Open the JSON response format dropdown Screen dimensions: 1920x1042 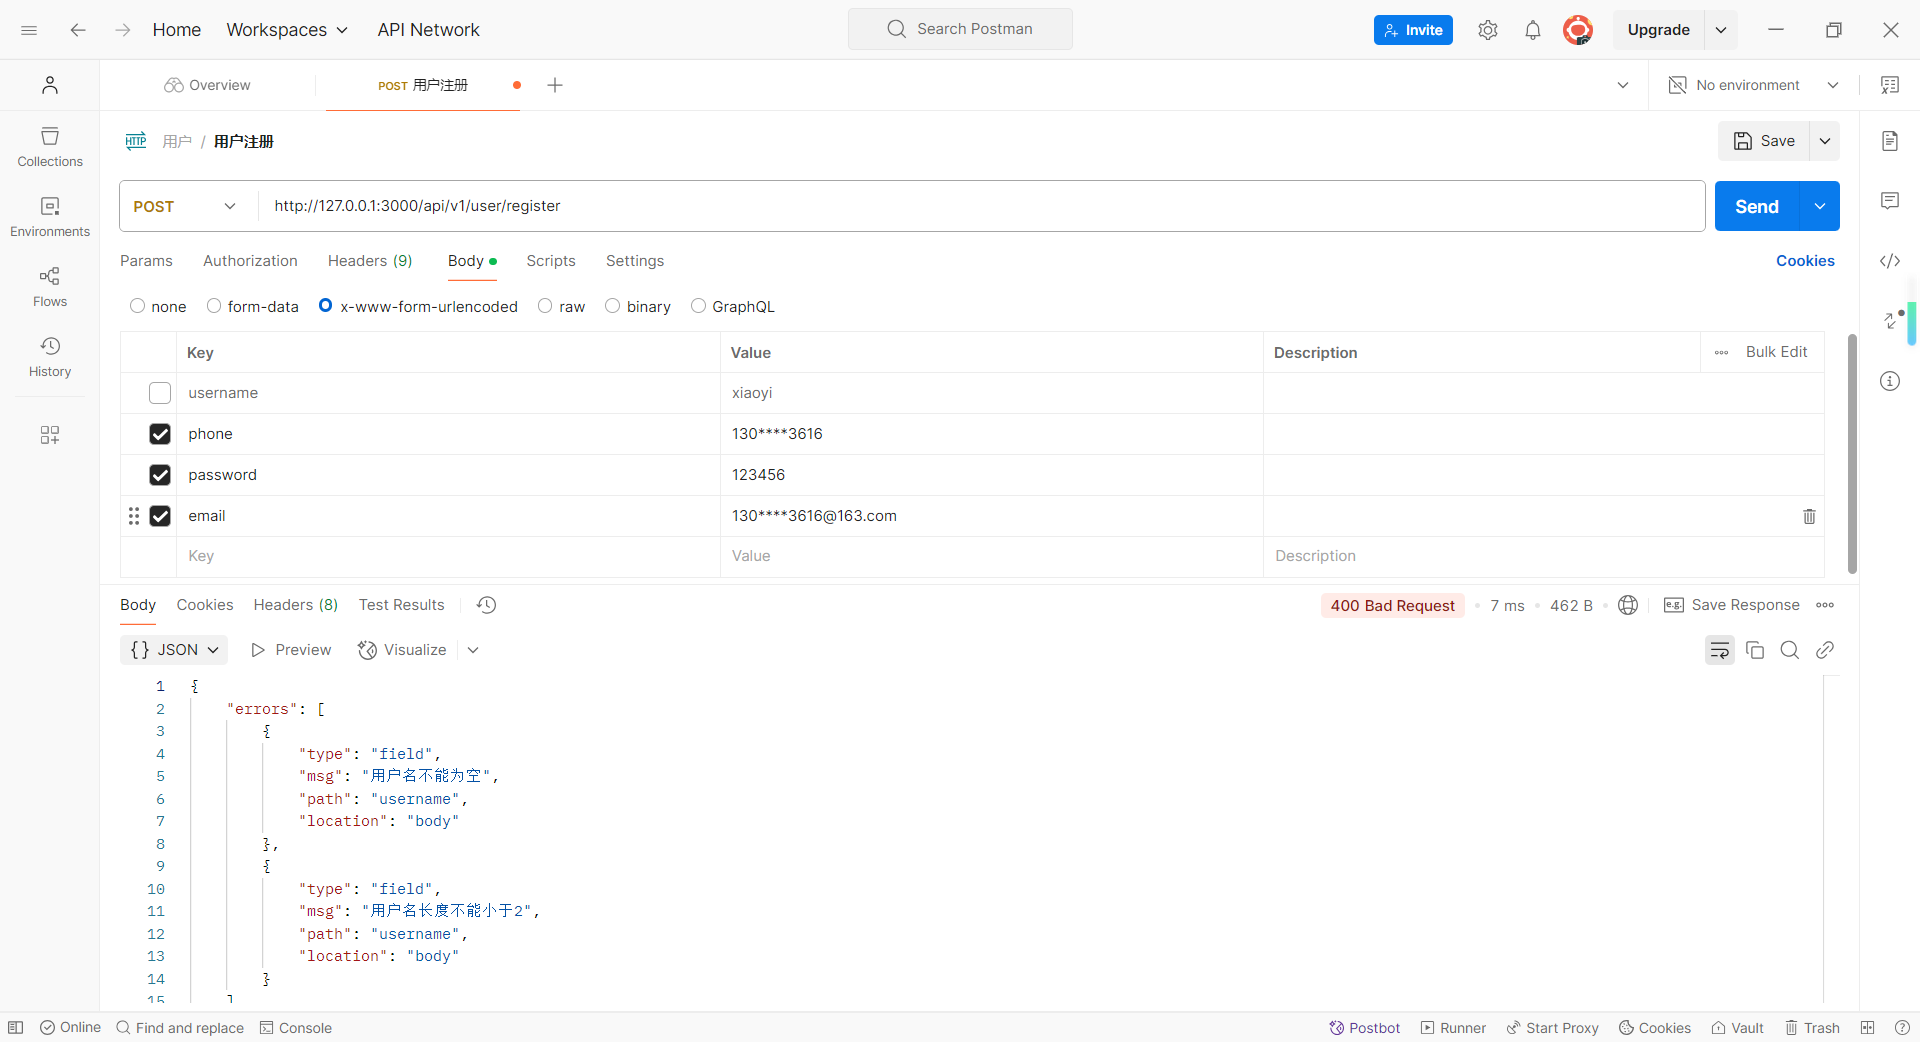[x=175, y=650]
